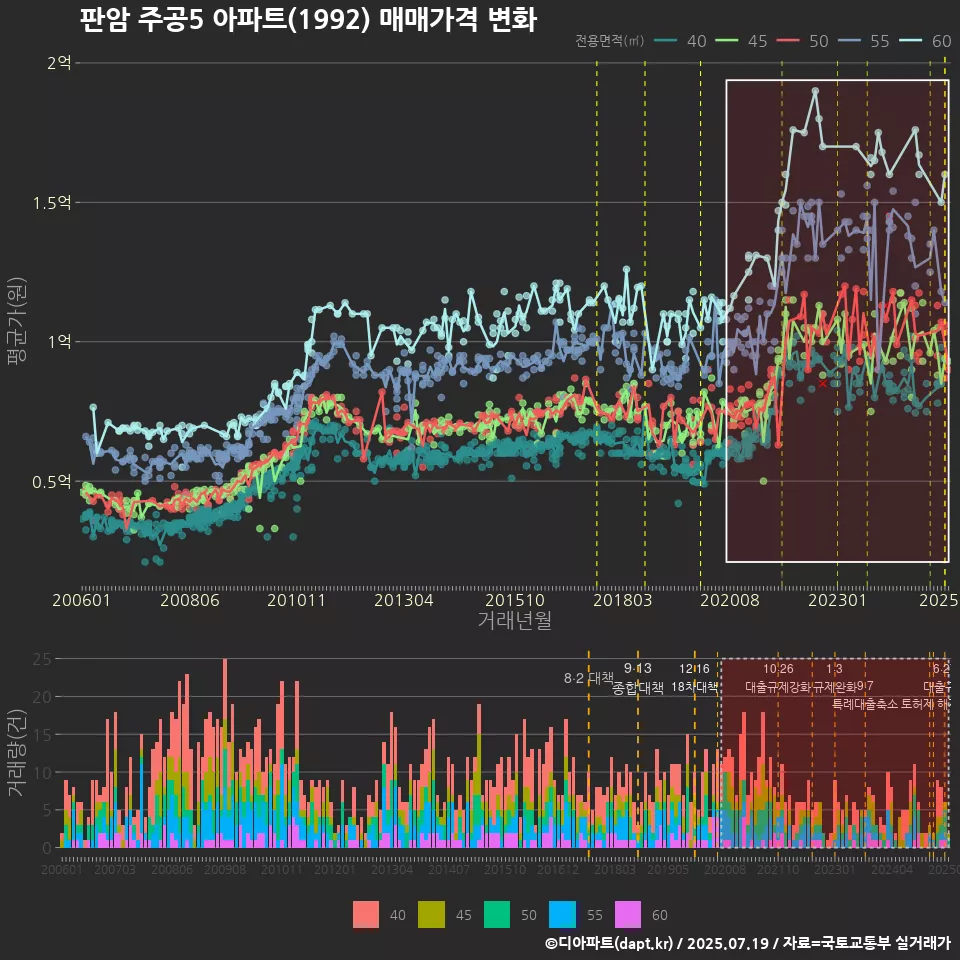Click the 2억 y-axis label

click(x=59, y=62)
